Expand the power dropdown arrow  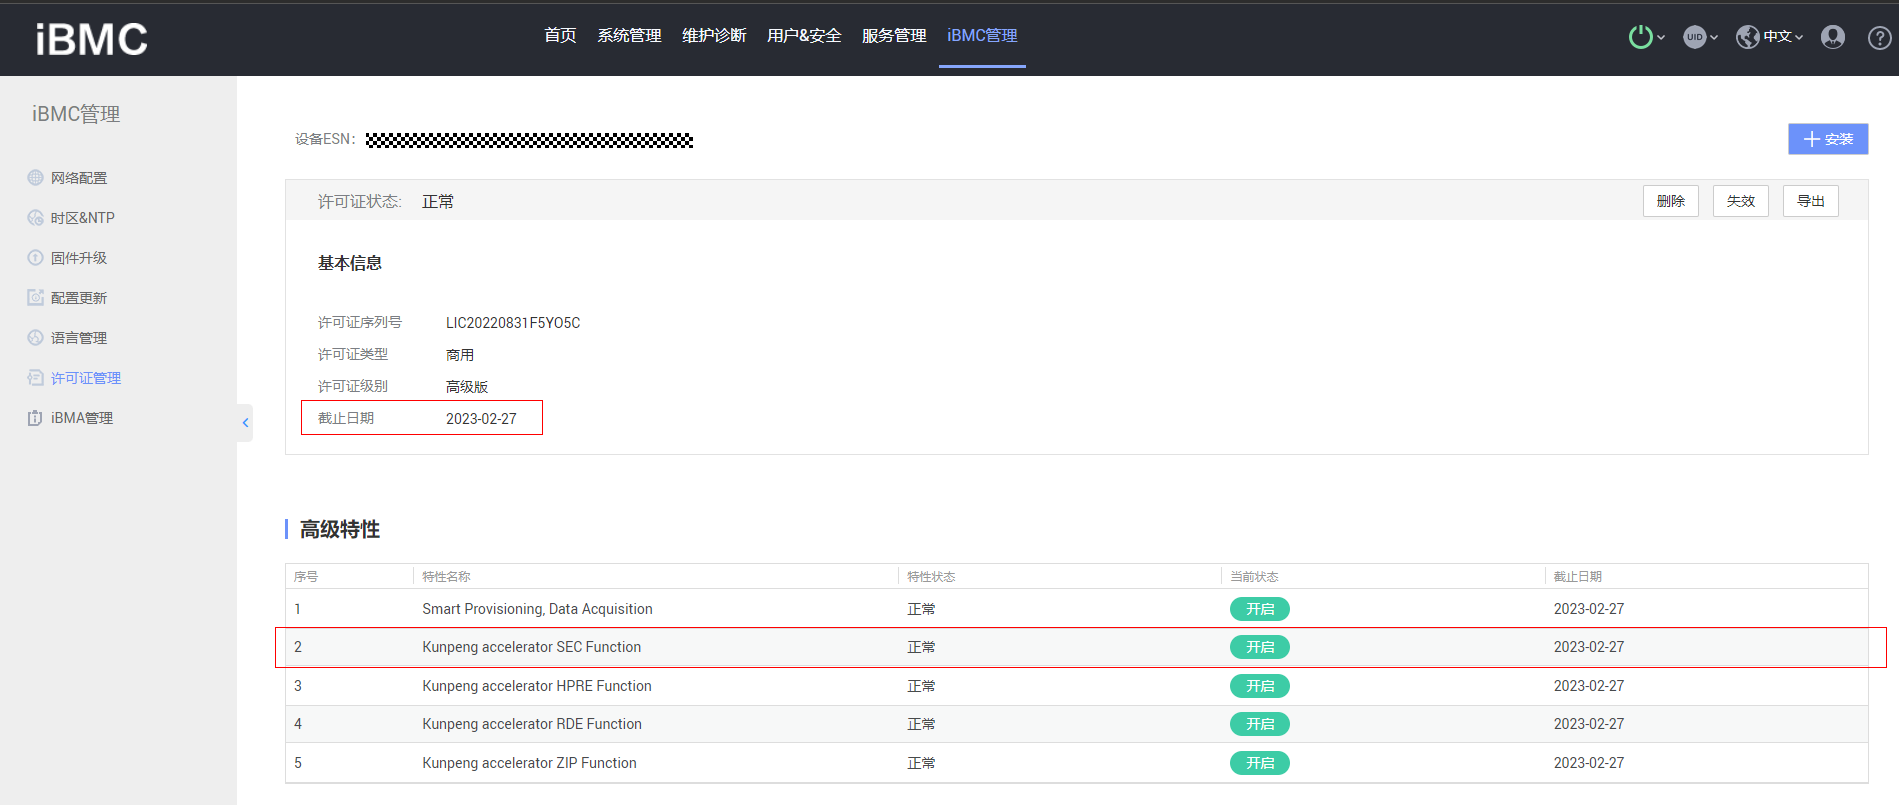(x=1660, y=37)
